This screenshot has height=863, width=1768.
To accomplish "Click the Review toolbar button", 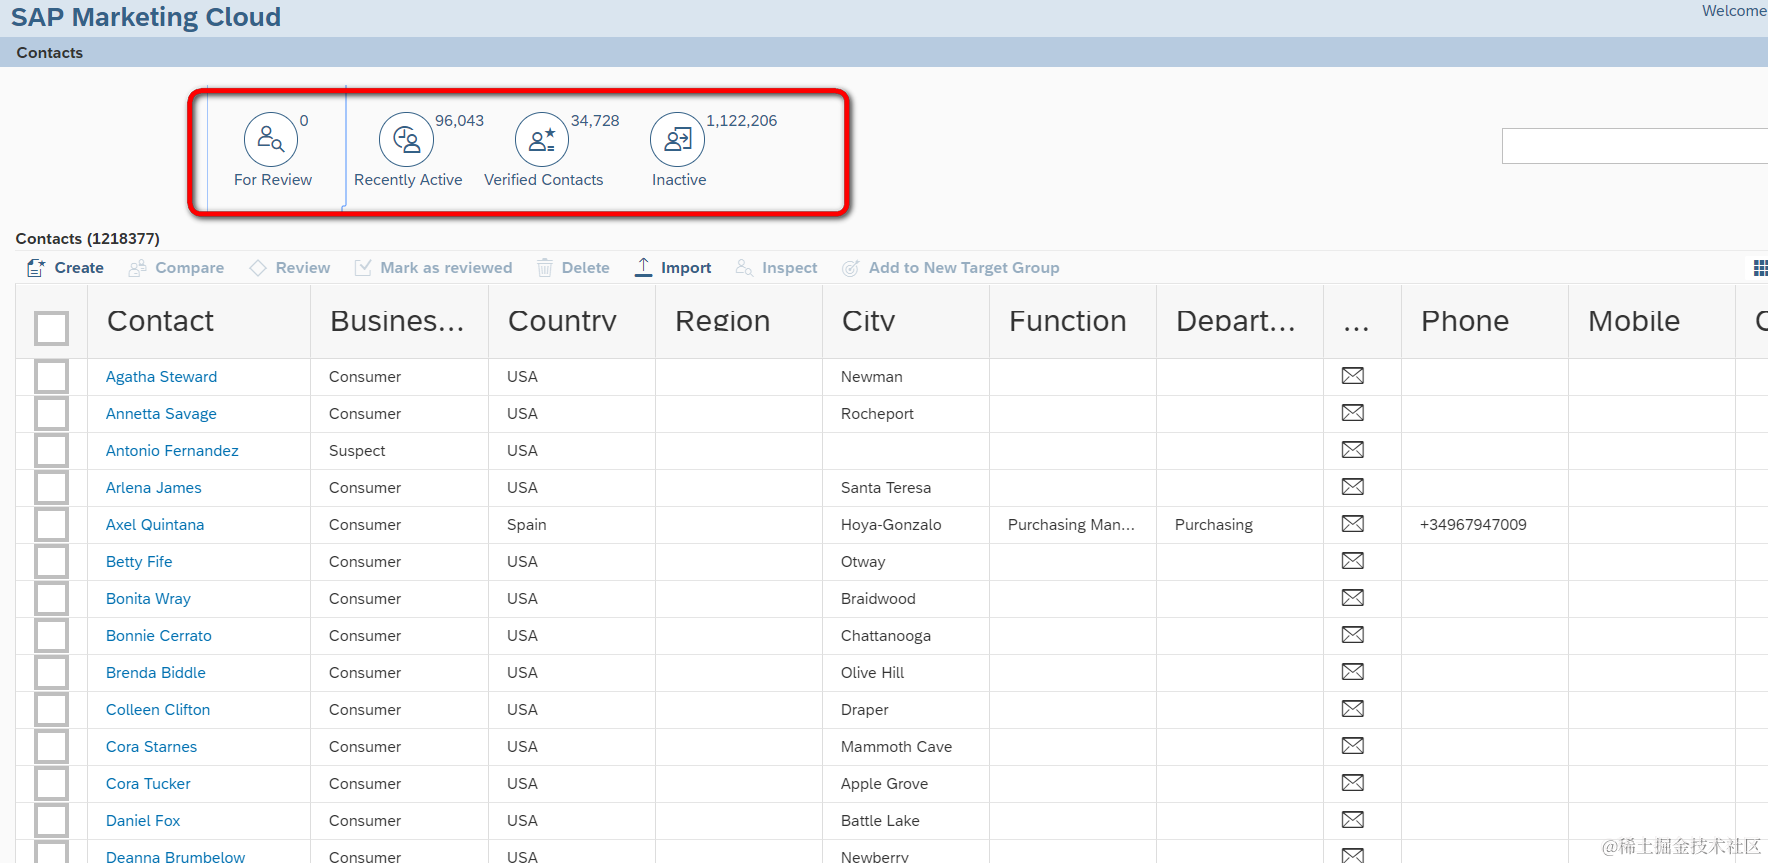I will 290,268.
